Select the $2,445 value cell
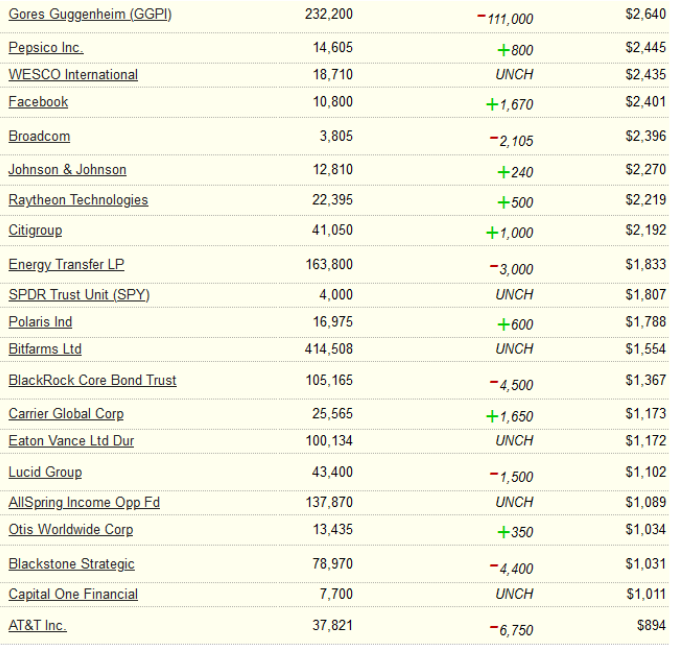 [645, 48]
